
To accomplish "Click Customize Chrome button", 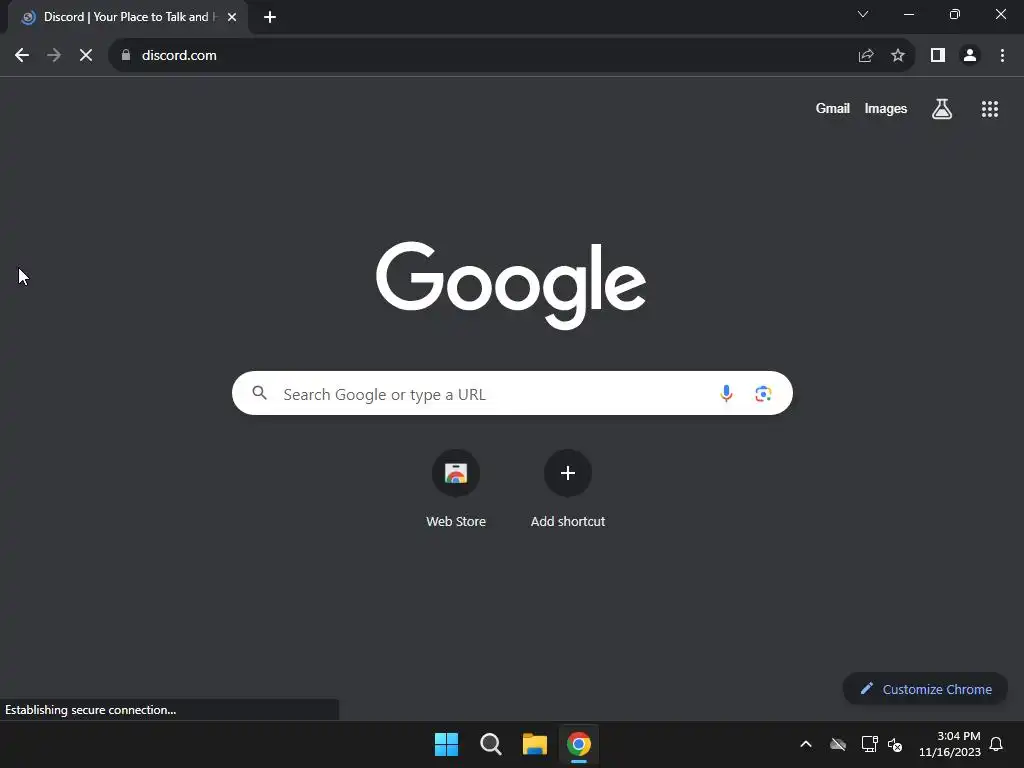I will [925, 689].
